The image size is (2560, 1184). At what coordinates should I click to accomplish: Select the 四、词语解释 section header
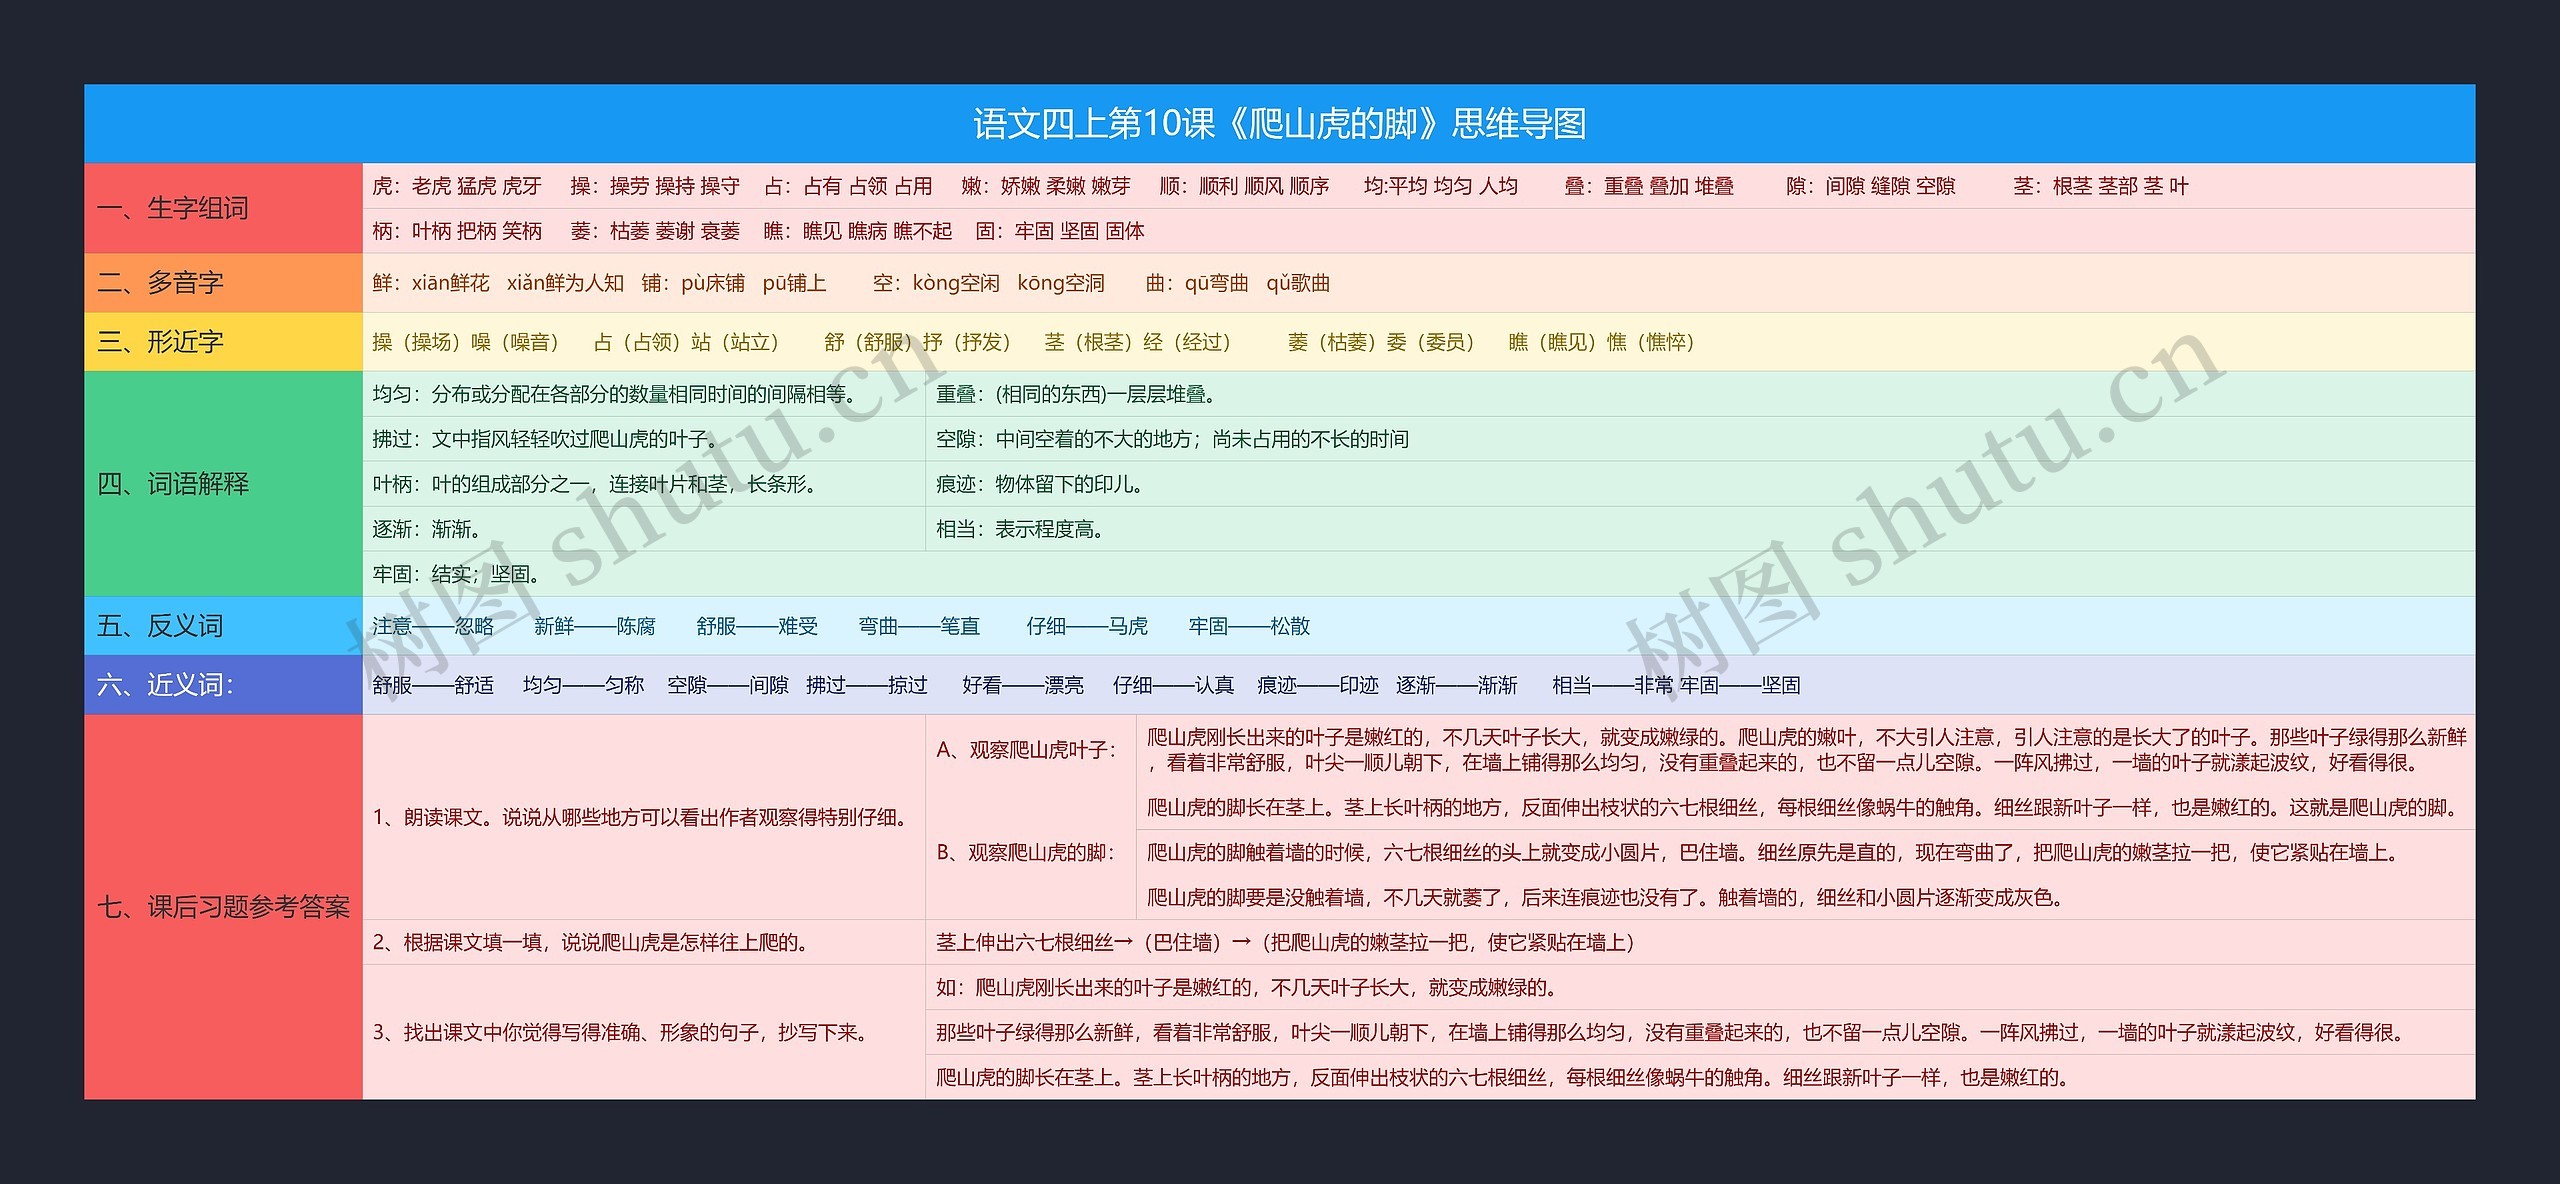[x=223, y=484]
